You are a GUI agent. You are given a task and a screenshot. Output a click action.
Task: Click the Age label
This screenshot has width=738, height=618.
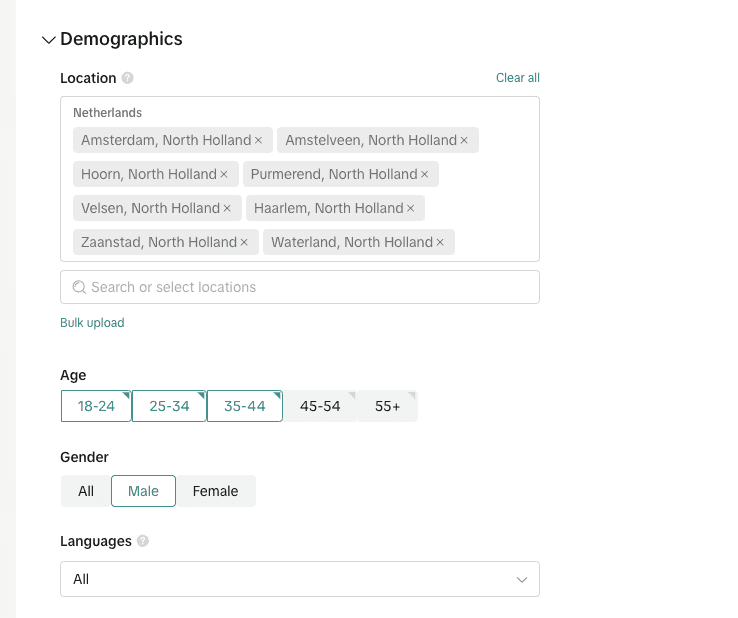click(73, 375)
